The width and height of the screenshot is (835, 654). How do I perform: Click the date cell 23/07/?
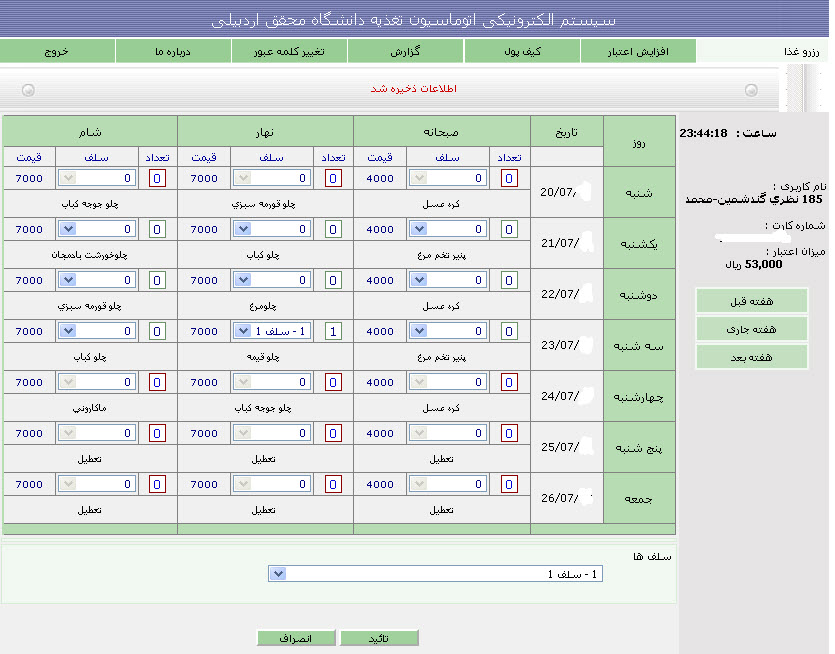tap(567, 345)
